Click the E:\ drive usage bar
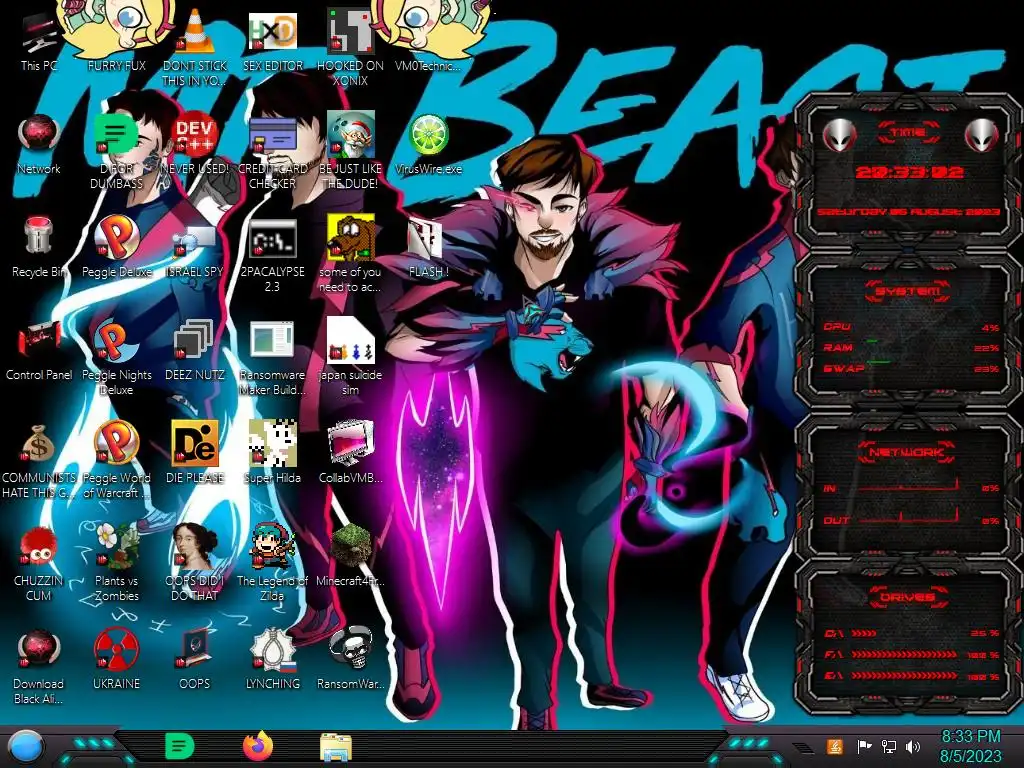Screen dimensions: 1024x768 (912, 676)
